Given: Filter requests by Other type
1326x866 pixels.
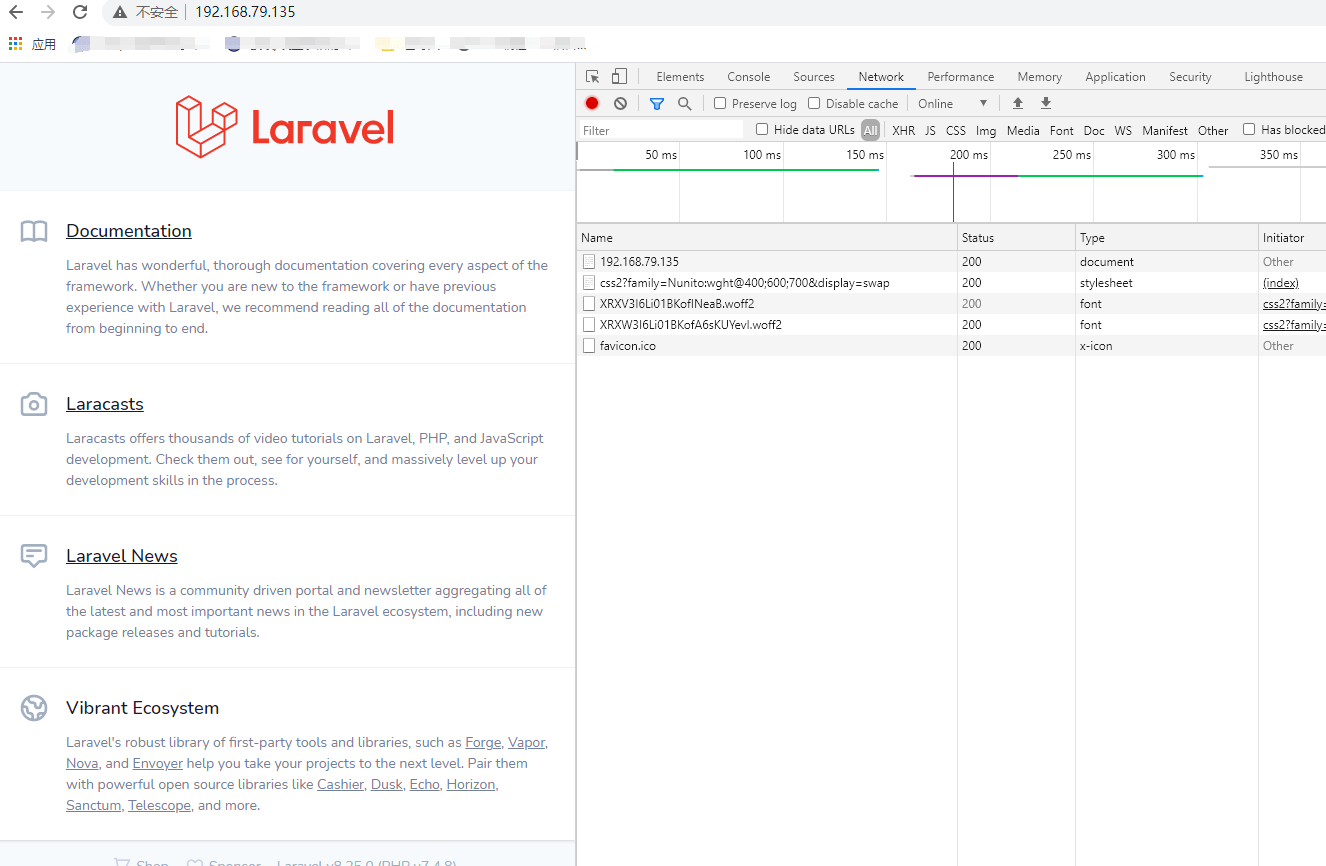Looking at the screenshot, I should pyautogui.click(x=1213, y=130).
